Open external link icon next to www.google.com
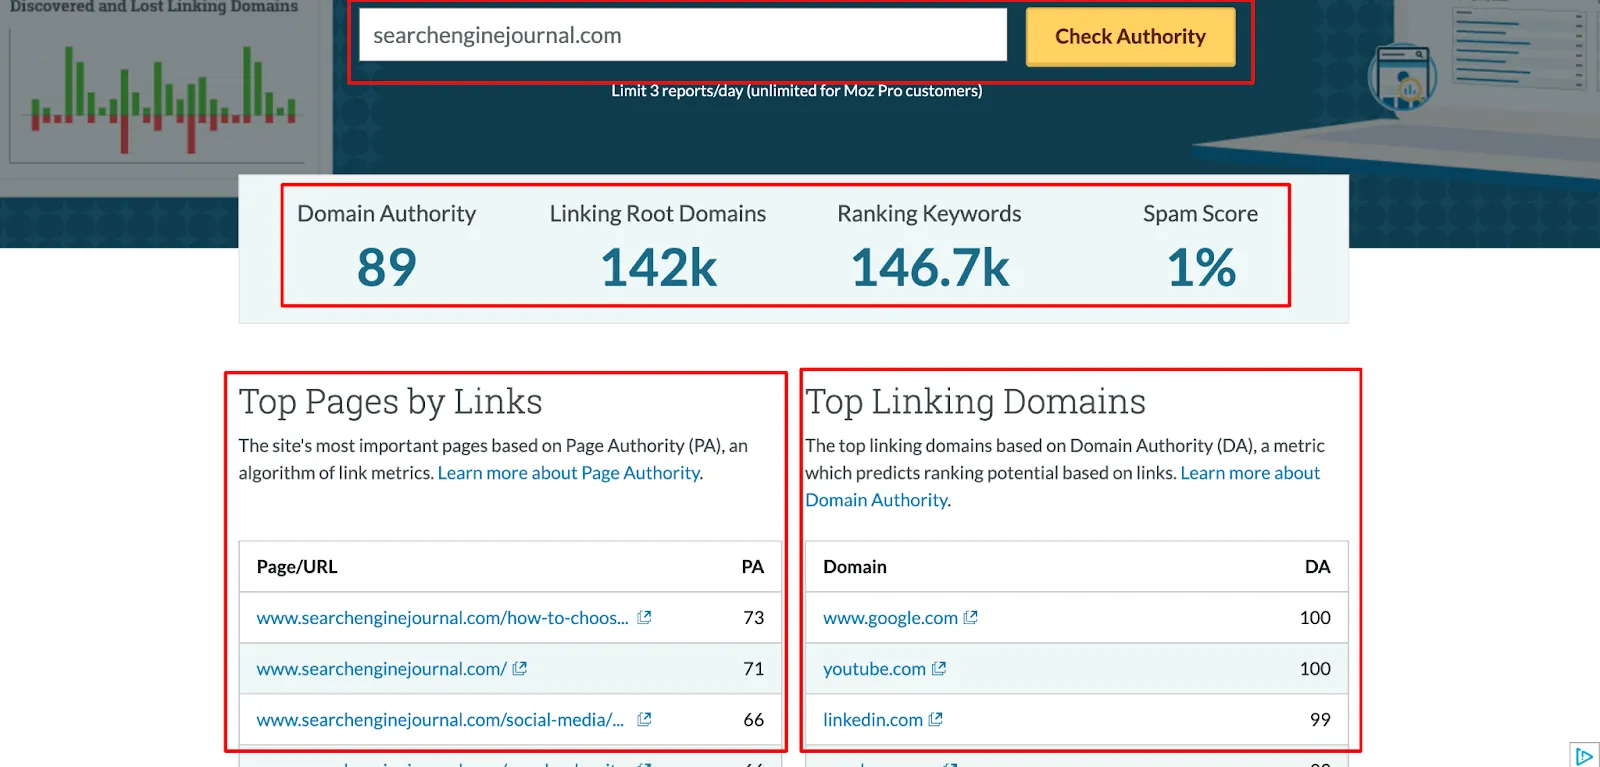 (x=970, y=618)
